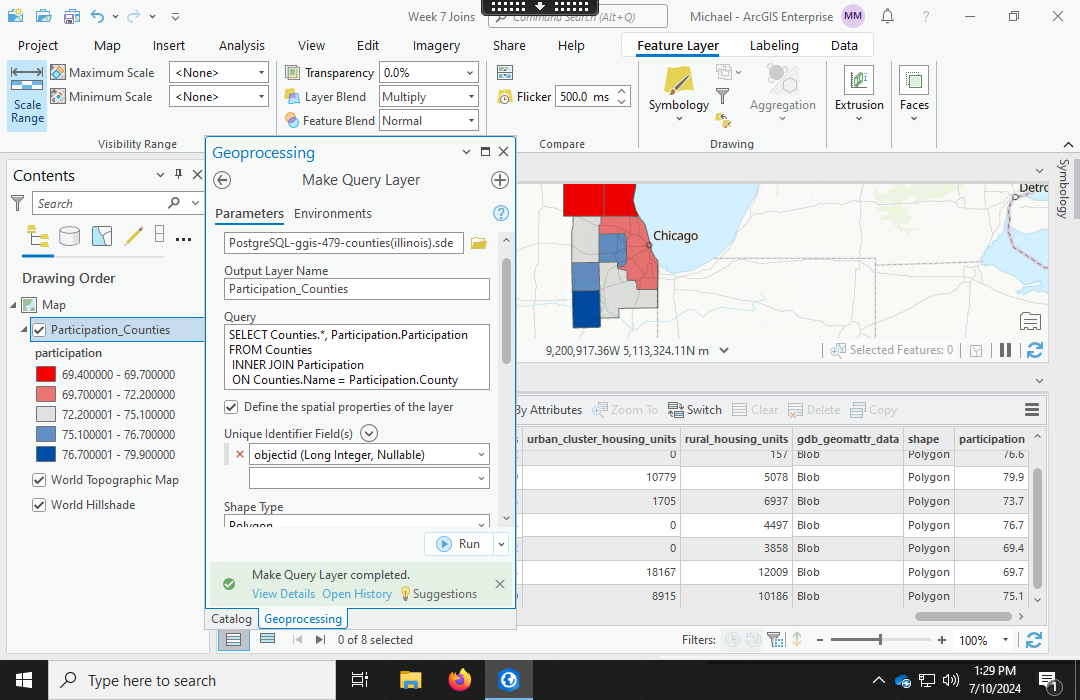Click View Details link
The width and height of the screenshot is (1080, 700).
point(283,594)
